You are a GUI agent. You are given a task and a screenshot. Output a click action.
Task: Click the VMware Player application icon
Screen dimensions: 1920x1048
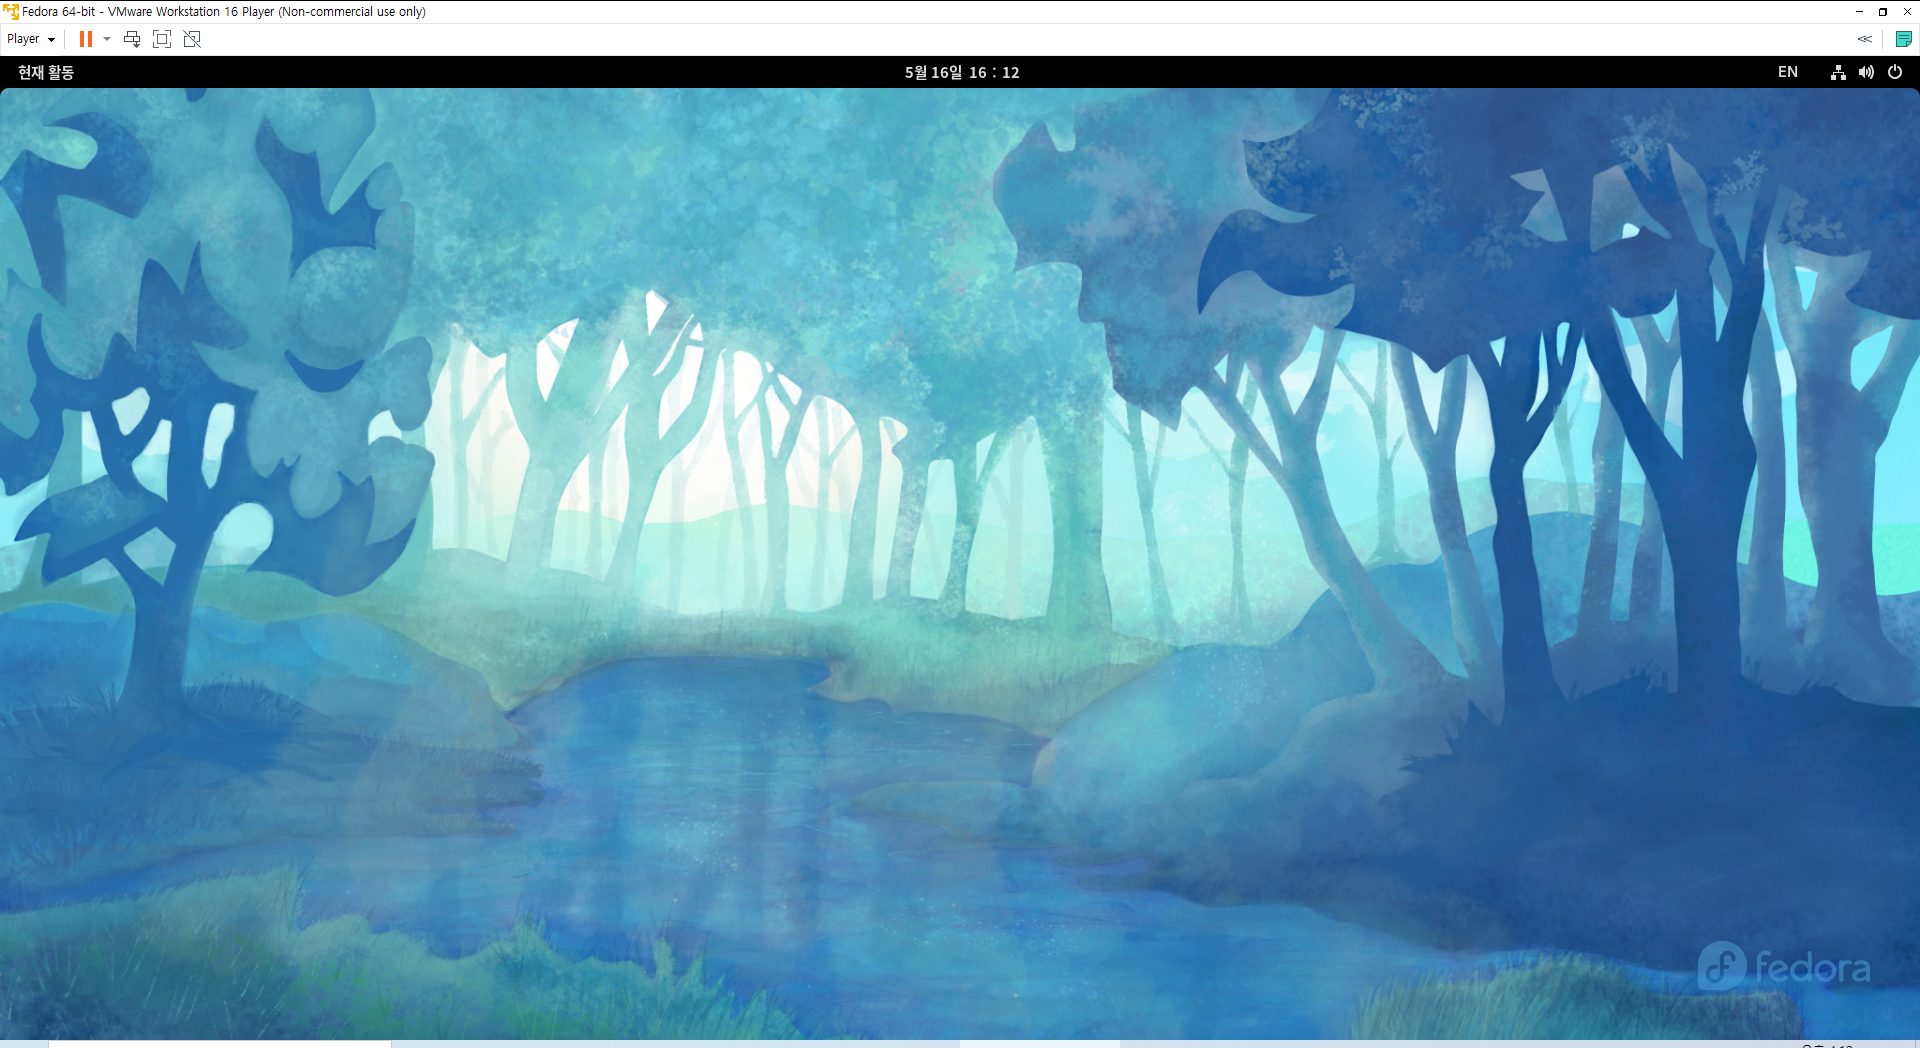[x=11, y=12]
